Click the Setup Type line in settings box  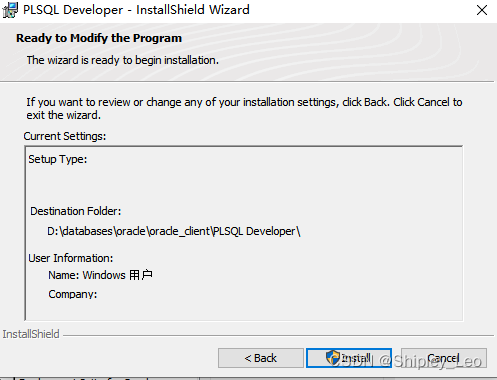[58, 159]
